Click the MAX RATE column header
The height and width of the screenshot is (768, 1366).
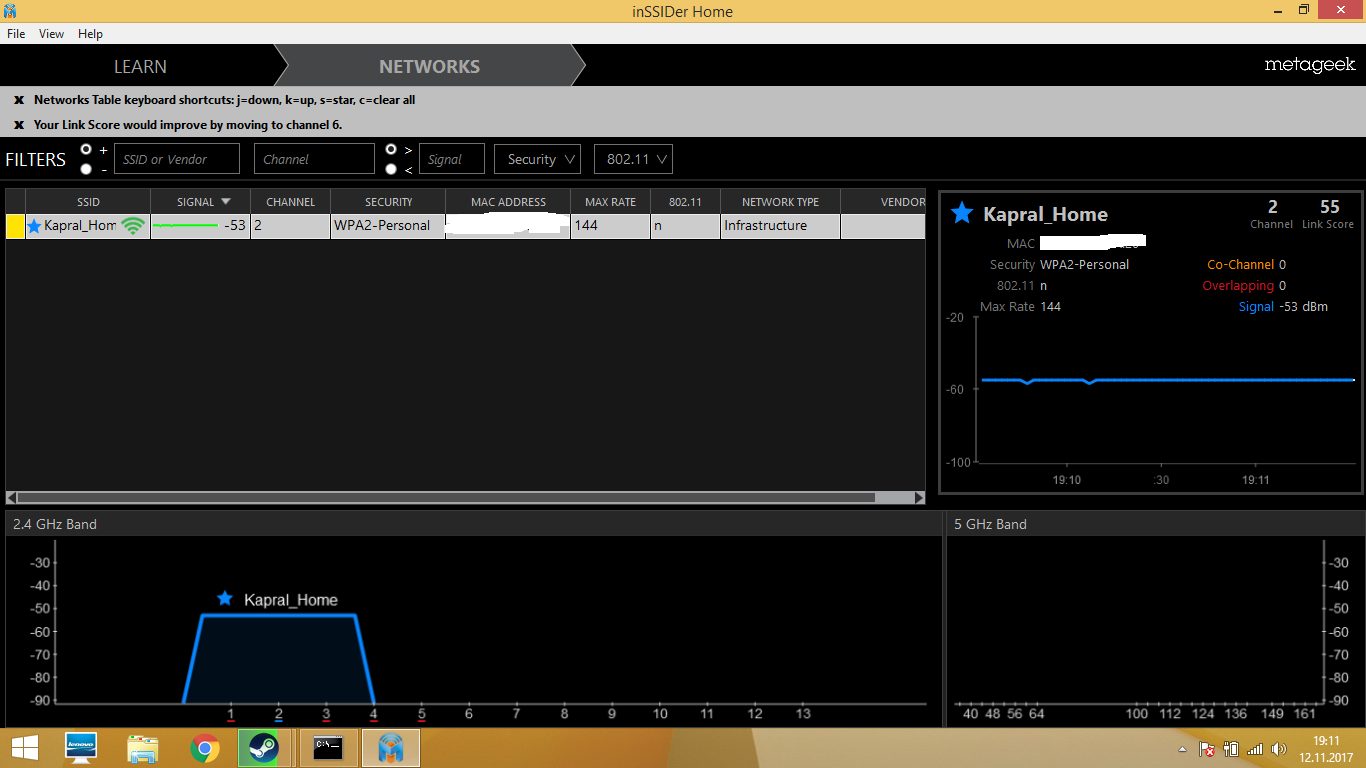tap(610, 202)
